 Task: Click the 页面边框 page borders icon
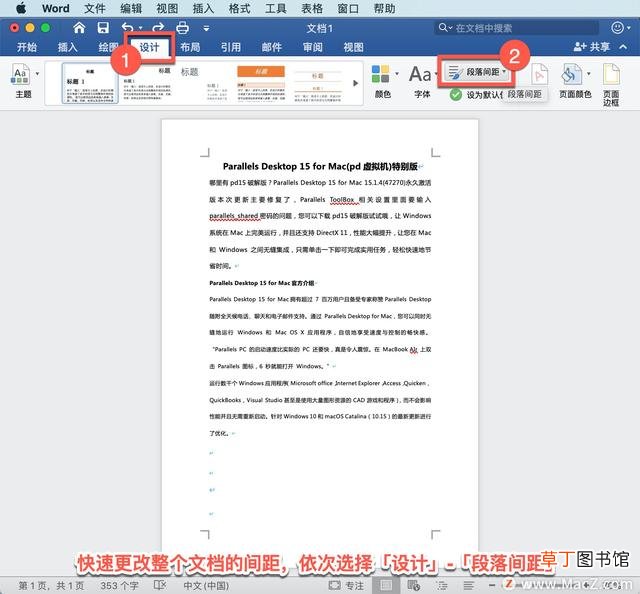pyautogui.click(x=611, y=74)
